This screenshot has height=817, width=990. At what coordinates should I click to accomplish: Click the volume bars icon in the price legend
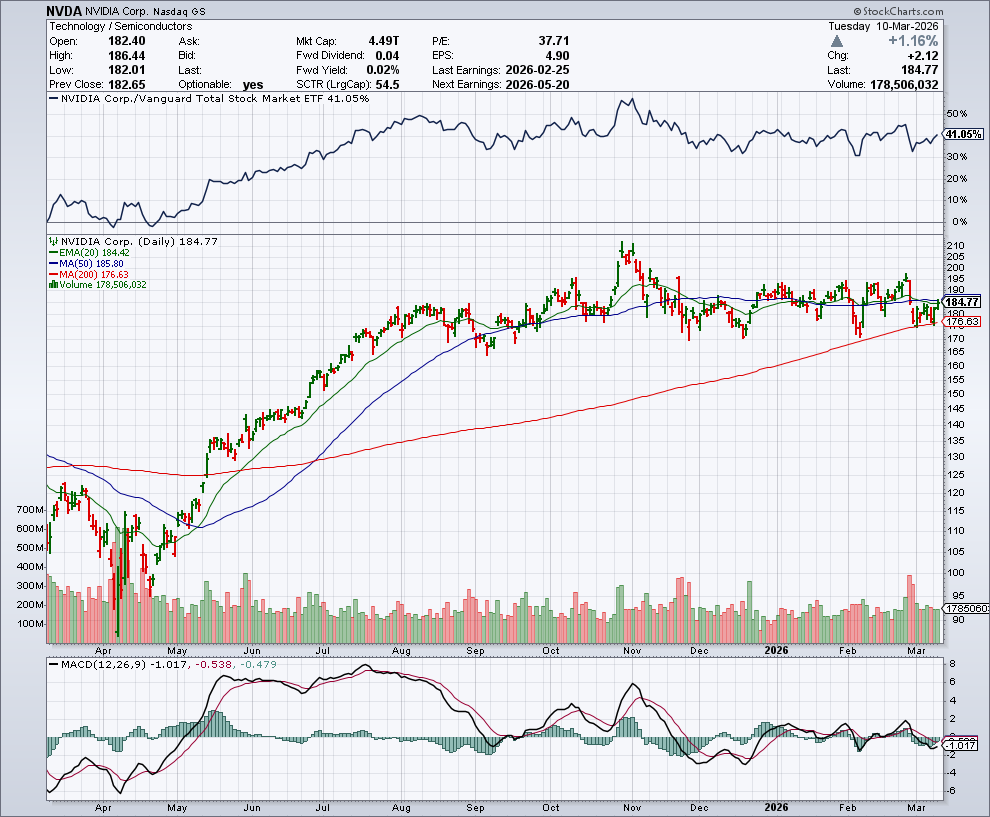[54, 285]
